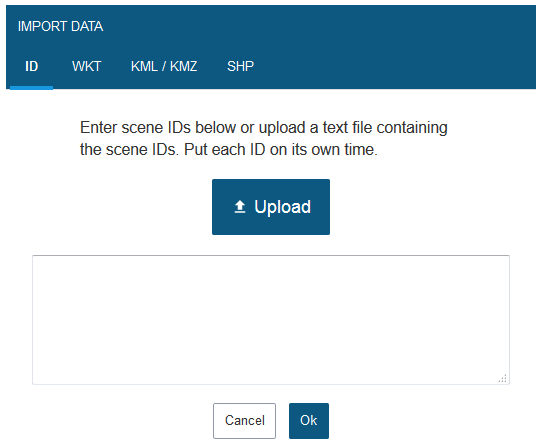Click the Upload button
Viewport: 540px width, 442px height.
tap(271, 207)
